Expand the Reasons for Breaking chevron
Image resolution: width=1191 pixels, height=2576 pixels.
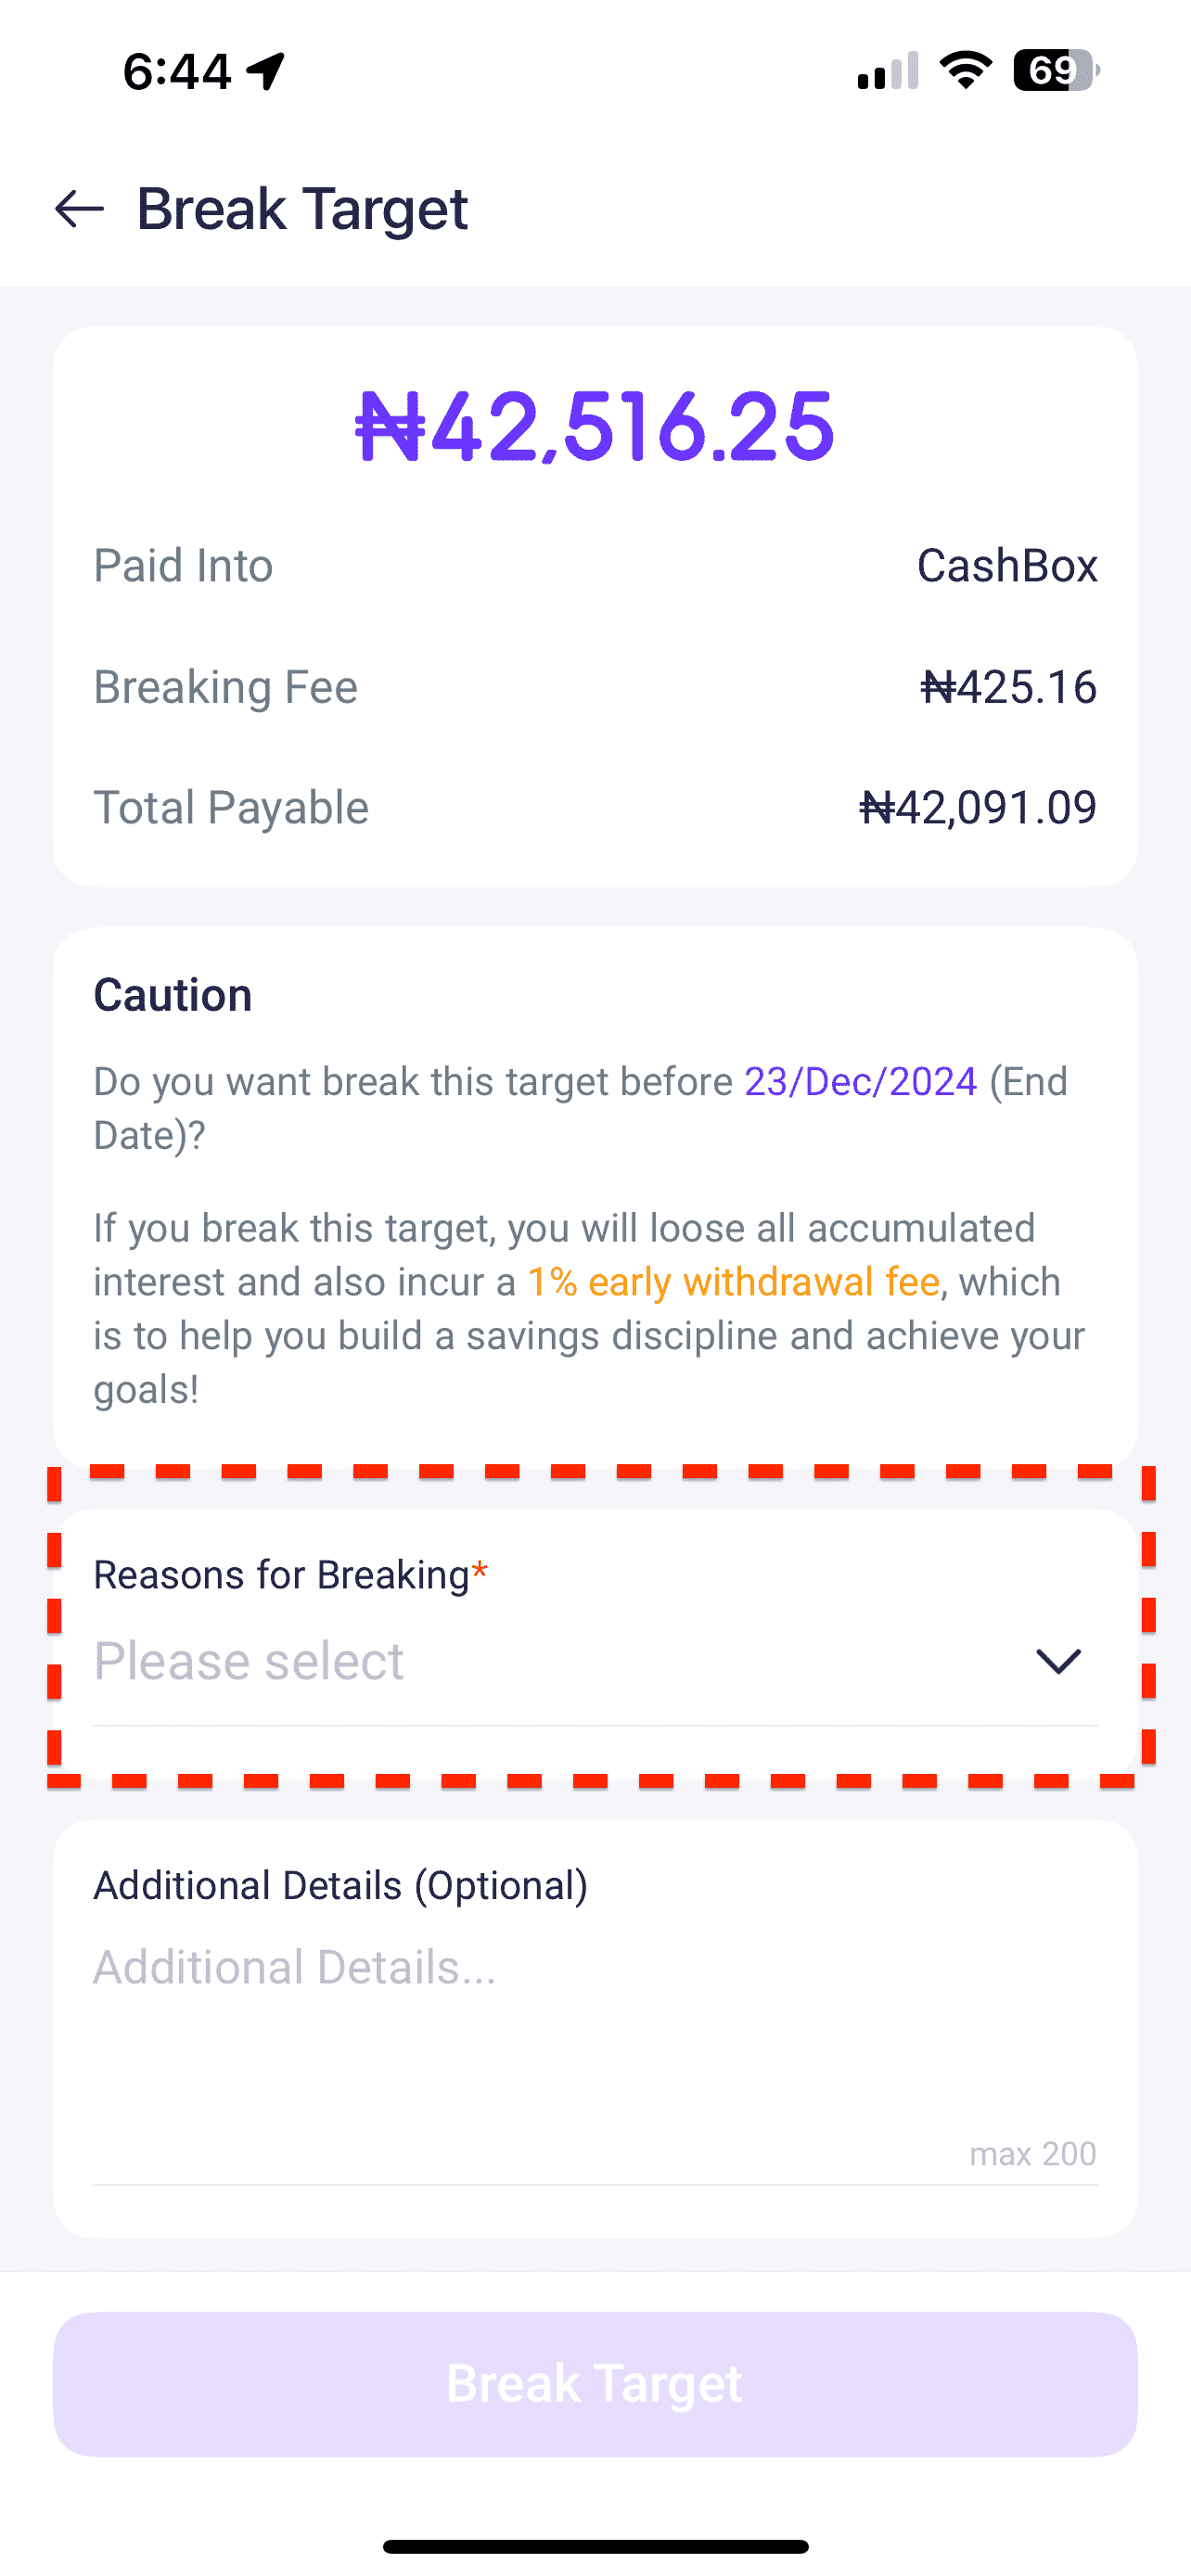click(1058, 1661)
